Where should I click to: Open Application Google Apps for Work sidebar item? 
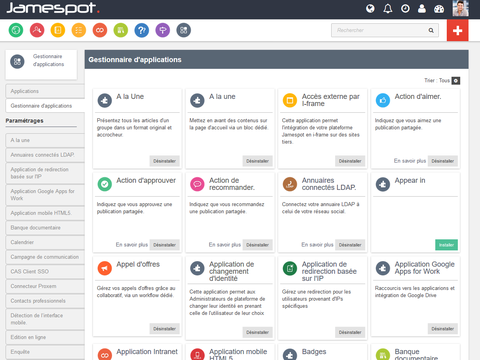45,195
